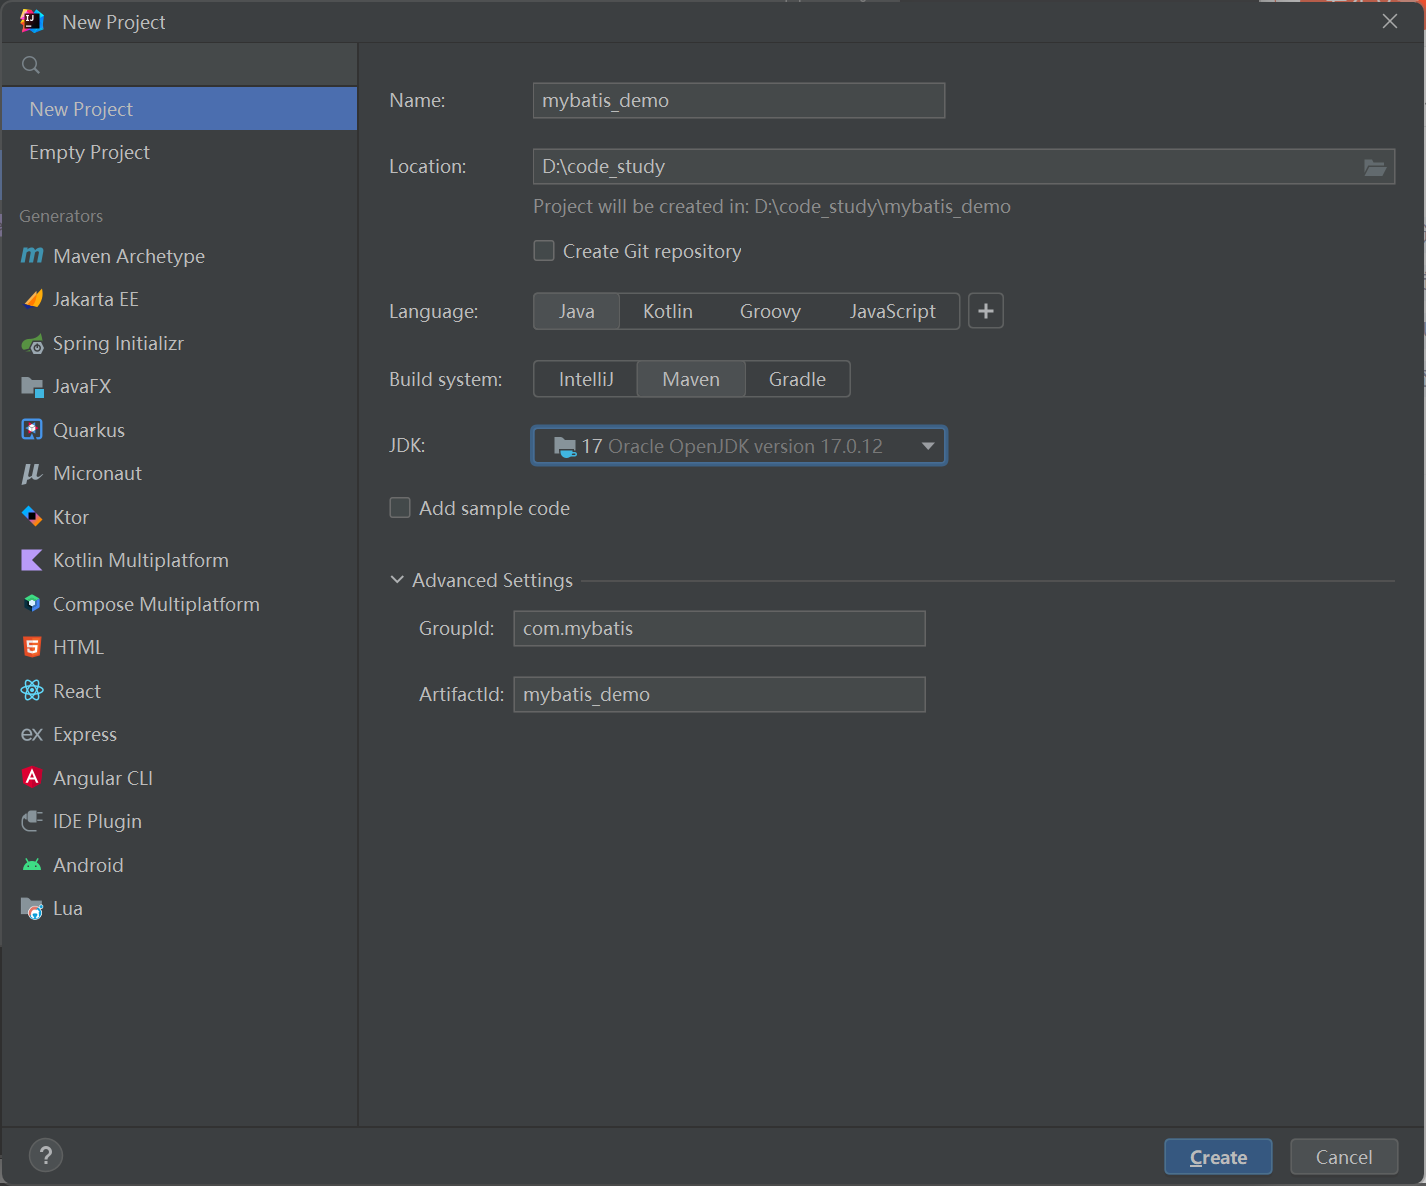This screenshot has height=1186, width=1426.
Task: Open Spring Initializr generator entry
Action: [179, 343]
